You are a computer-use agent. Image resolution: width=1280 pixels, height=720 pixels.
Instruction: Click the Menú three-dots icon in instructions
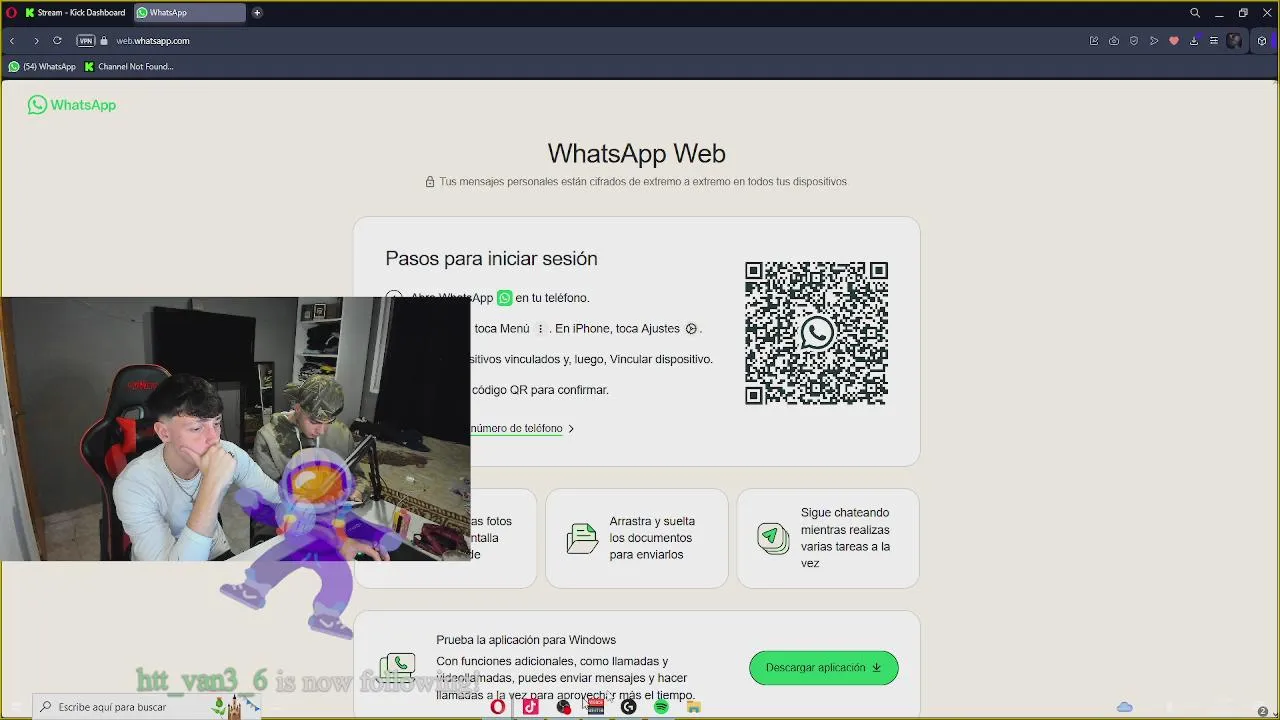coord(540,329)
